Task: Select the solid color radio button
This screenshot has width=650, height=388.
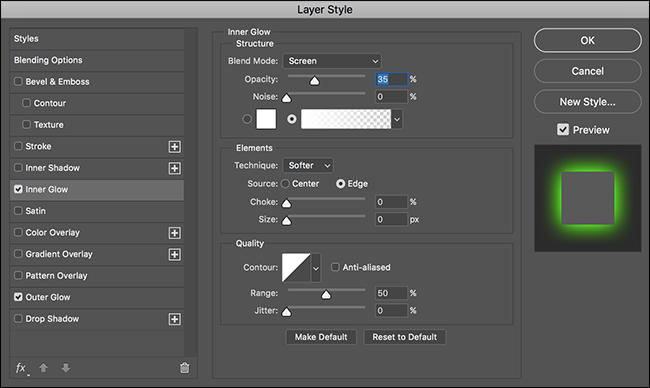Action: (247, 119)
